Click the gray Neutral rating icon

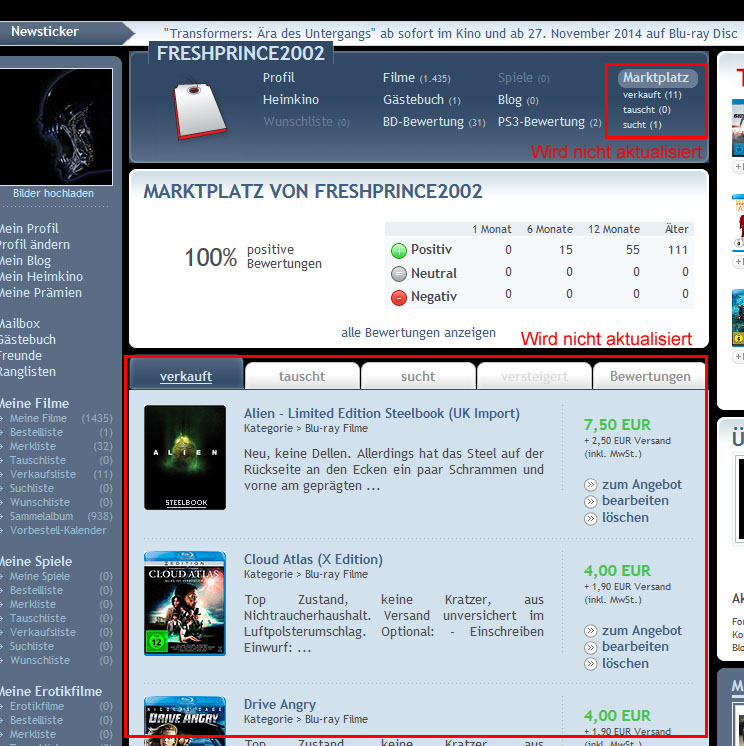(x=398, y=274)
